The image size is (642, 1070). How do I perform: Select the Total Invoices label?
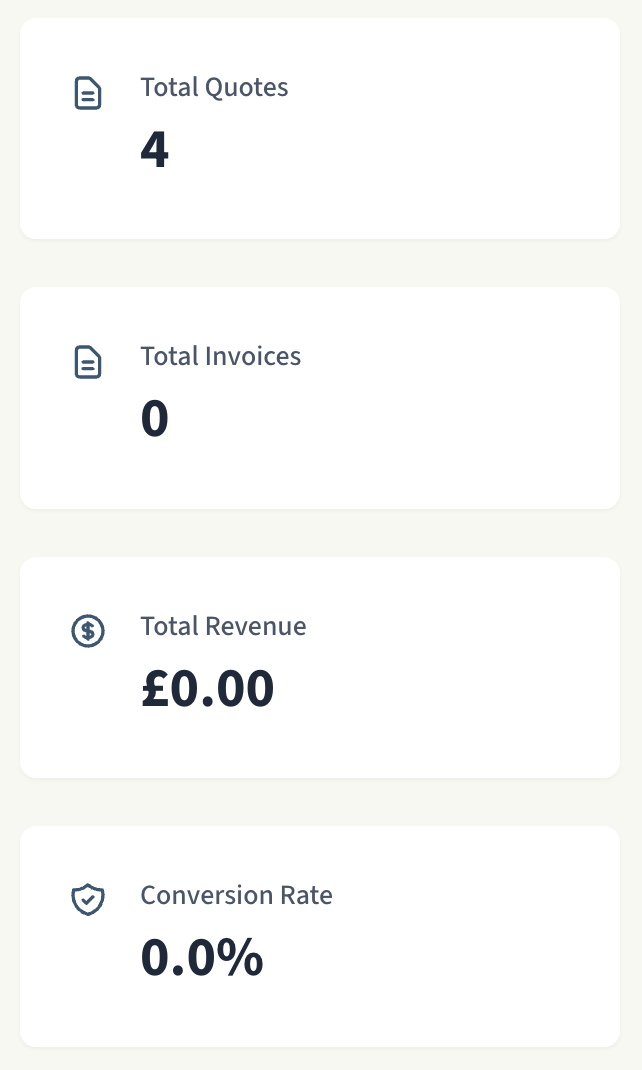tap(220, 356)
